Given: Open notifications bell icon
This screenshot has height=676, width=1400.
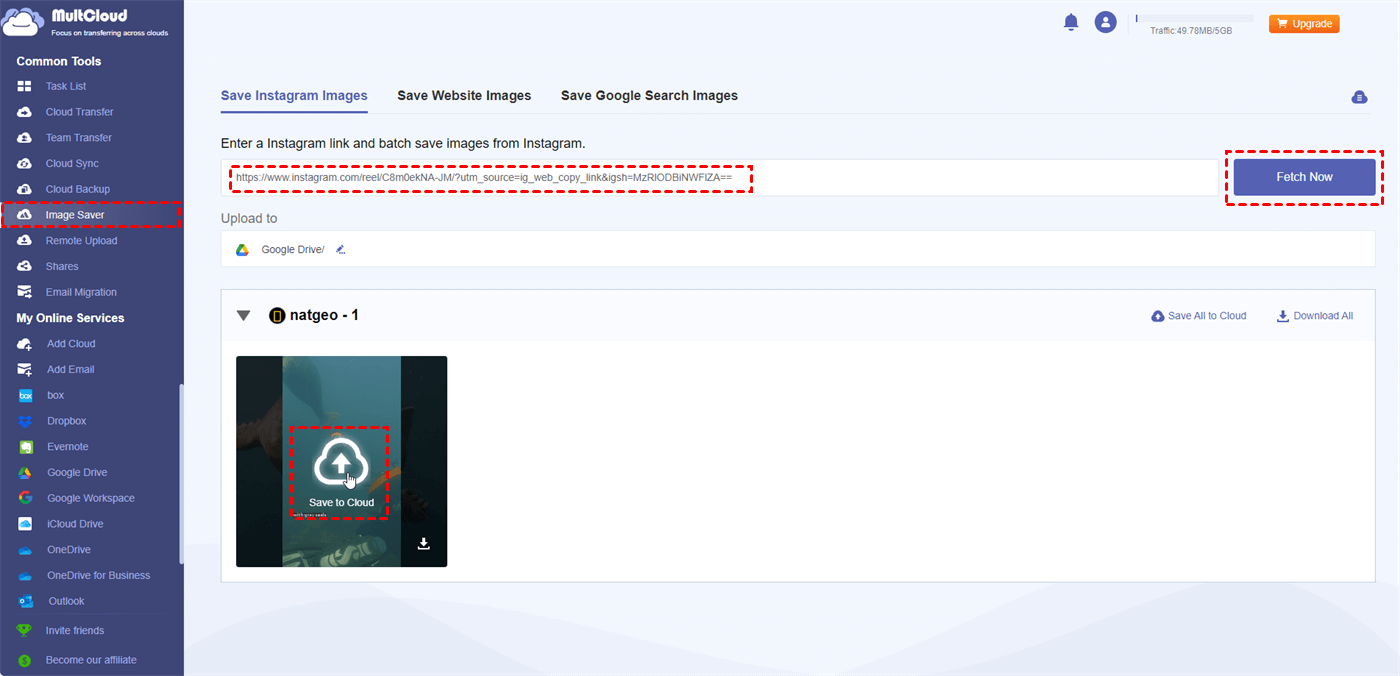Looking at the screenshot, I should click(1071, 22).
